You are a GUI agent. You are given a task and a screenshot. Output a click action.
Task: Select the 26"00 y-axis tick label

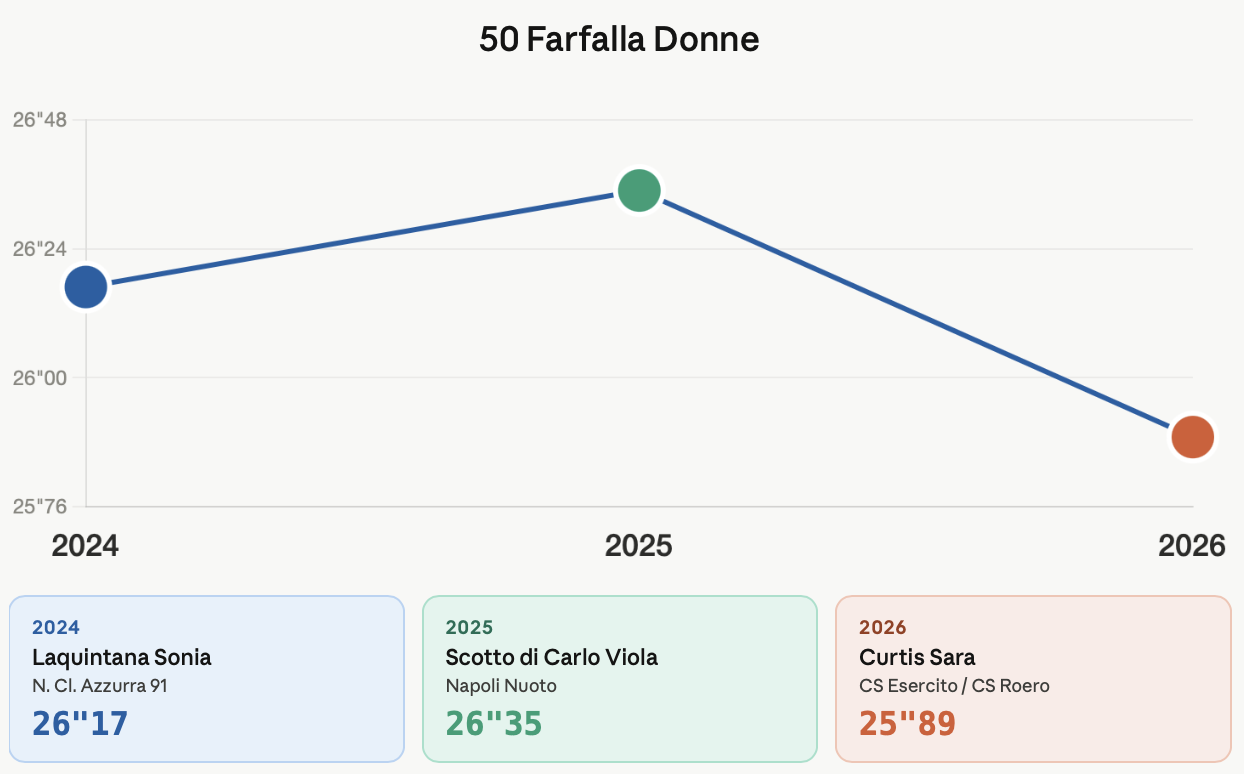click(40, 378)
